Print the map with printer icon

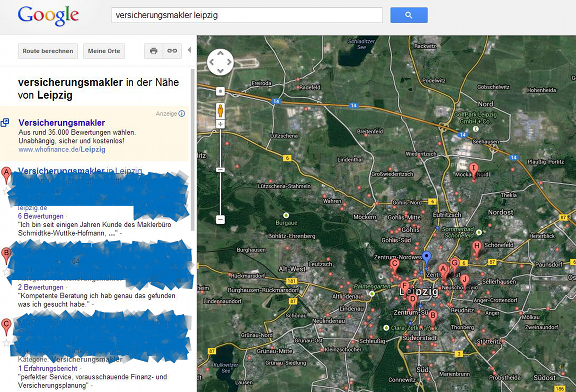(154, 51)
